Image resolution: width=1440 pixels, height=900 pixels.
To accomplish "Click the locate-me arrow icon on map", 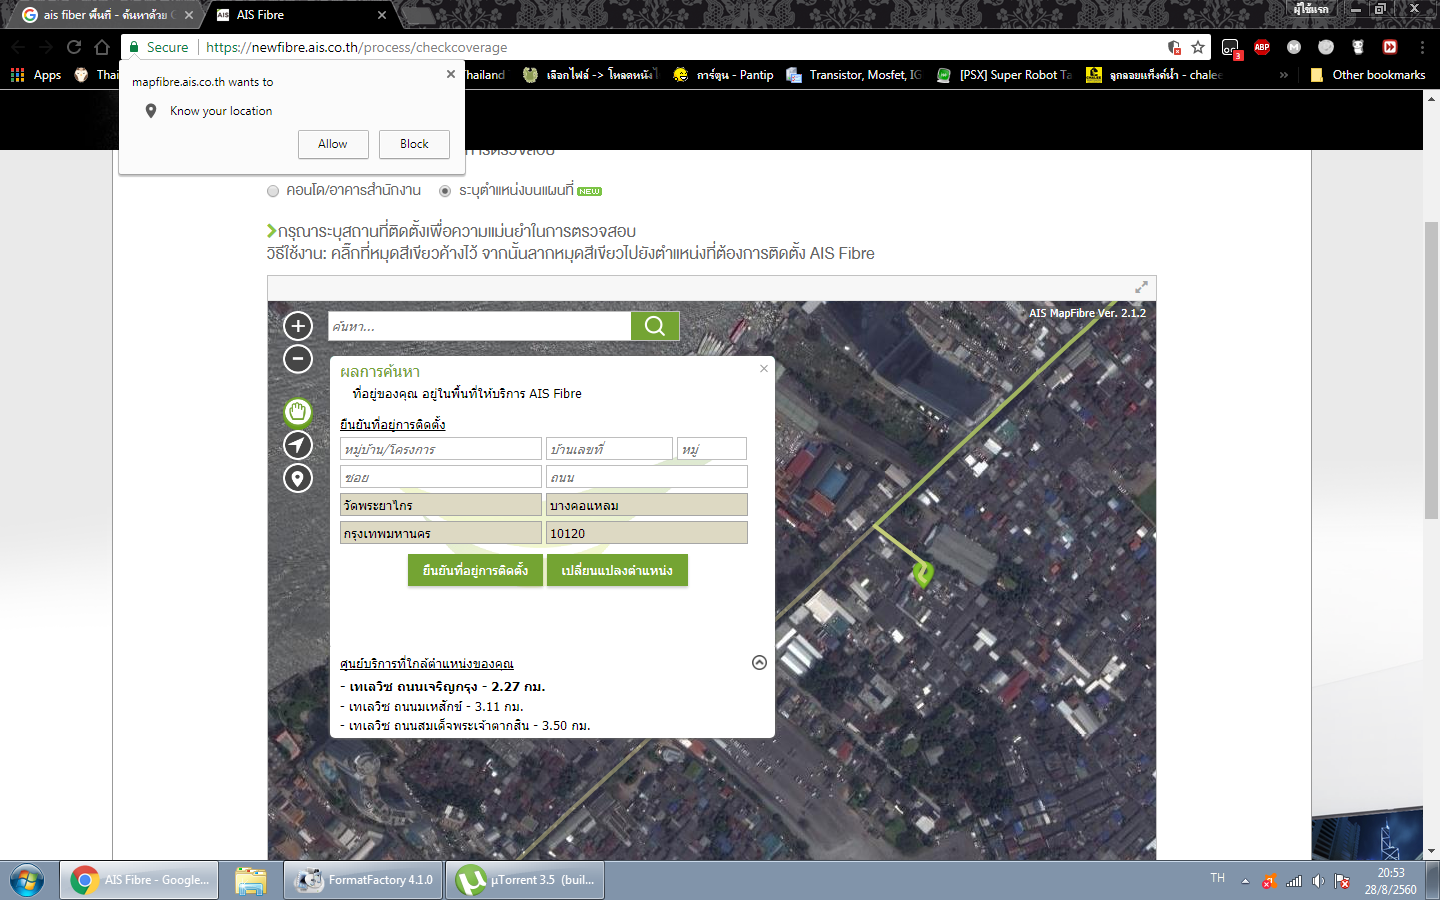I will [298, 445].
